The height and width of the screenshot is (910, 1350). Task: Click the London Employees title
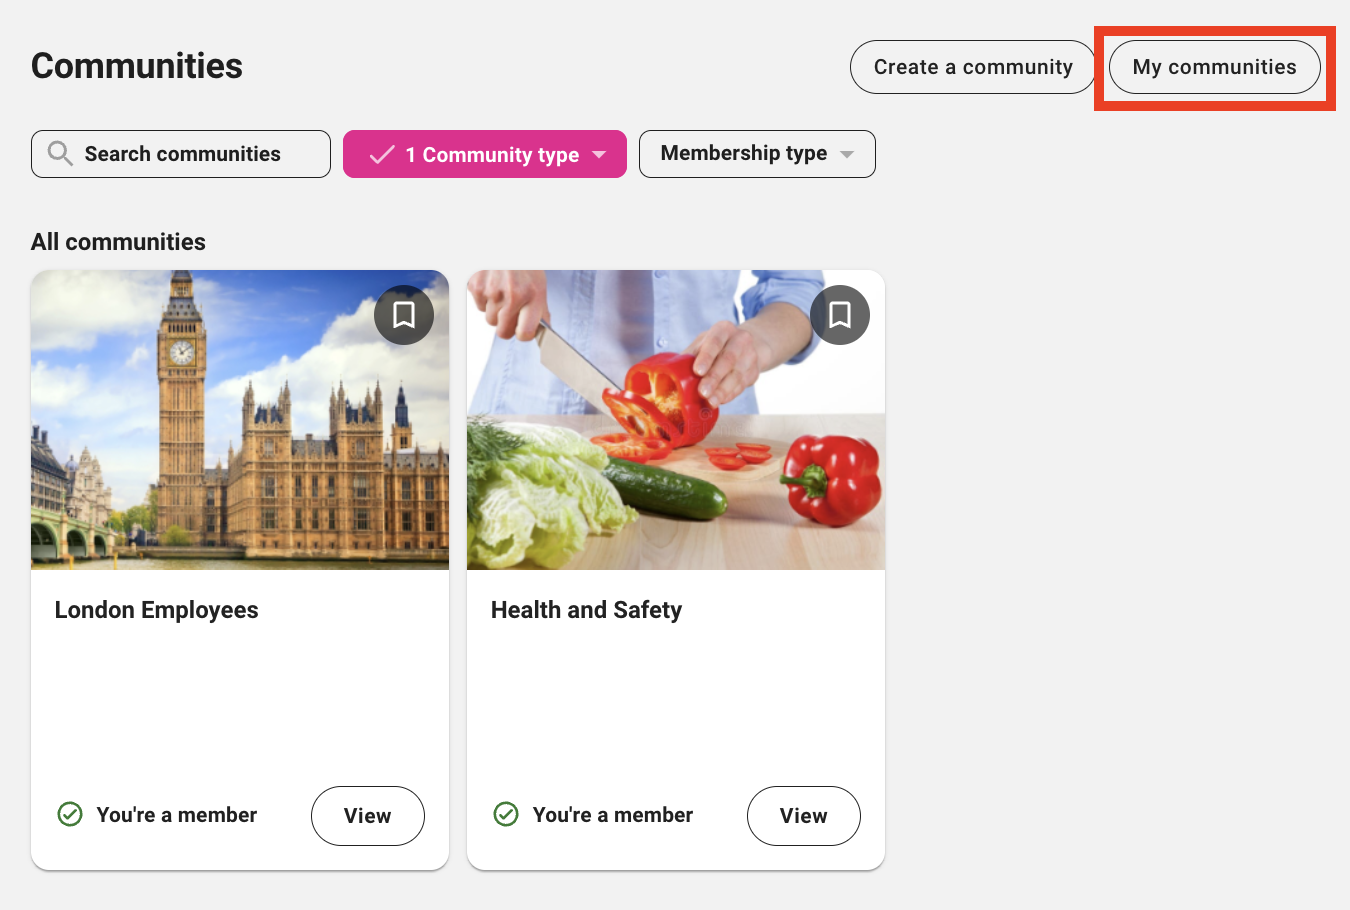pos(157,610)
